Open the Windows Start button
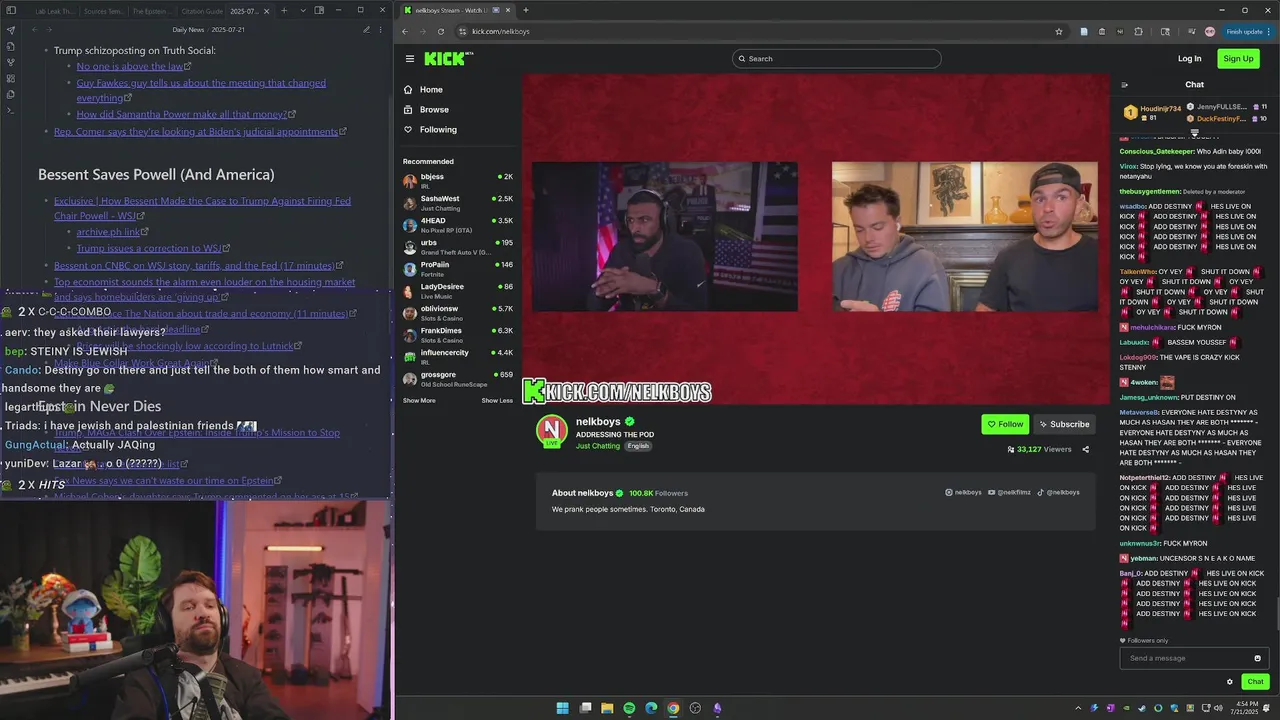Image resolution: width=1280 pixels, height=720 pixels. 562,708
